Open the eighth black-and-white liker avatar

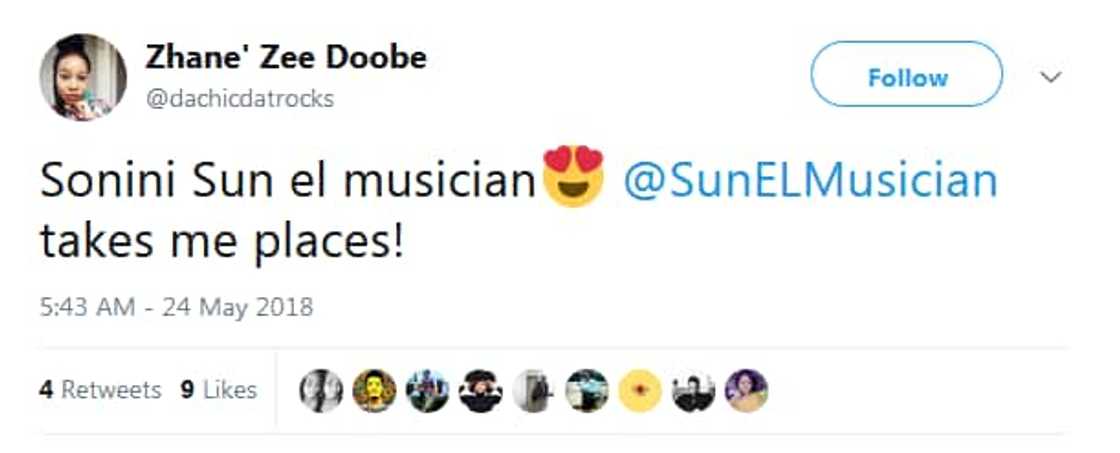point(693,391)
